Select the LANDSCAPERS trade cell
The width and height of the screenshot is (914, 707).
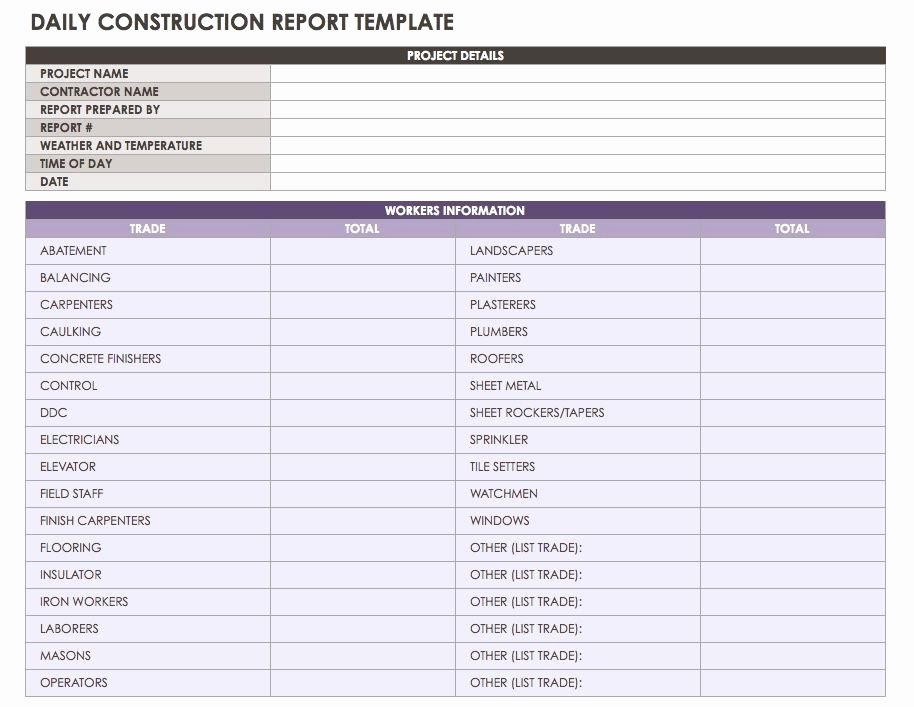click(x=578, y=251)
